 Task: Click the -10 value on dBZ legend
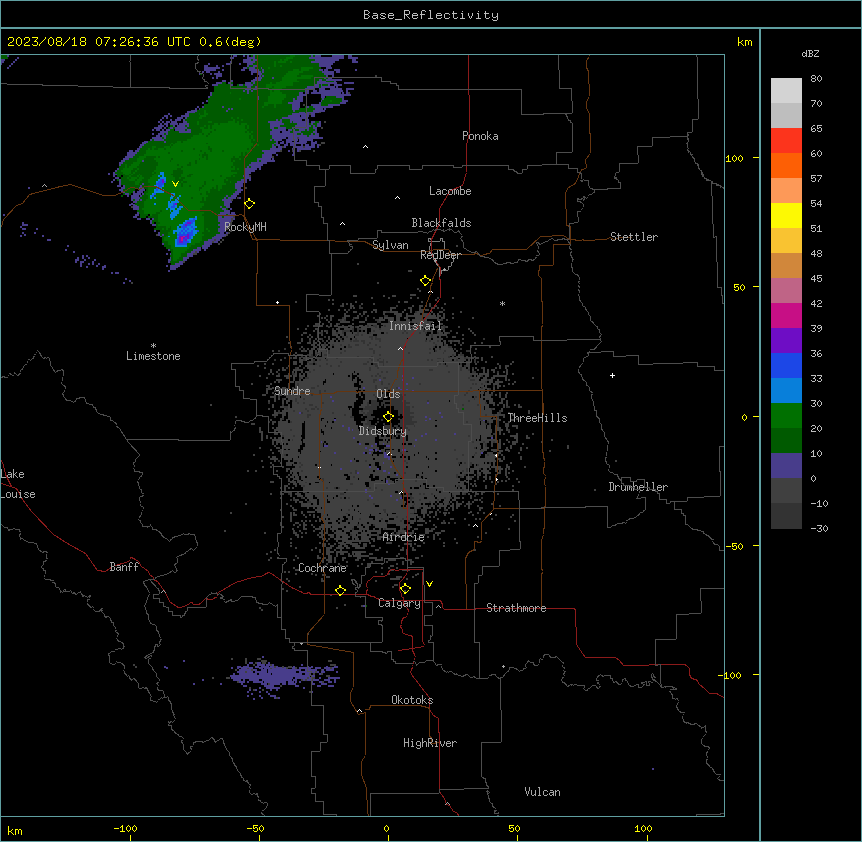point(819,503)
